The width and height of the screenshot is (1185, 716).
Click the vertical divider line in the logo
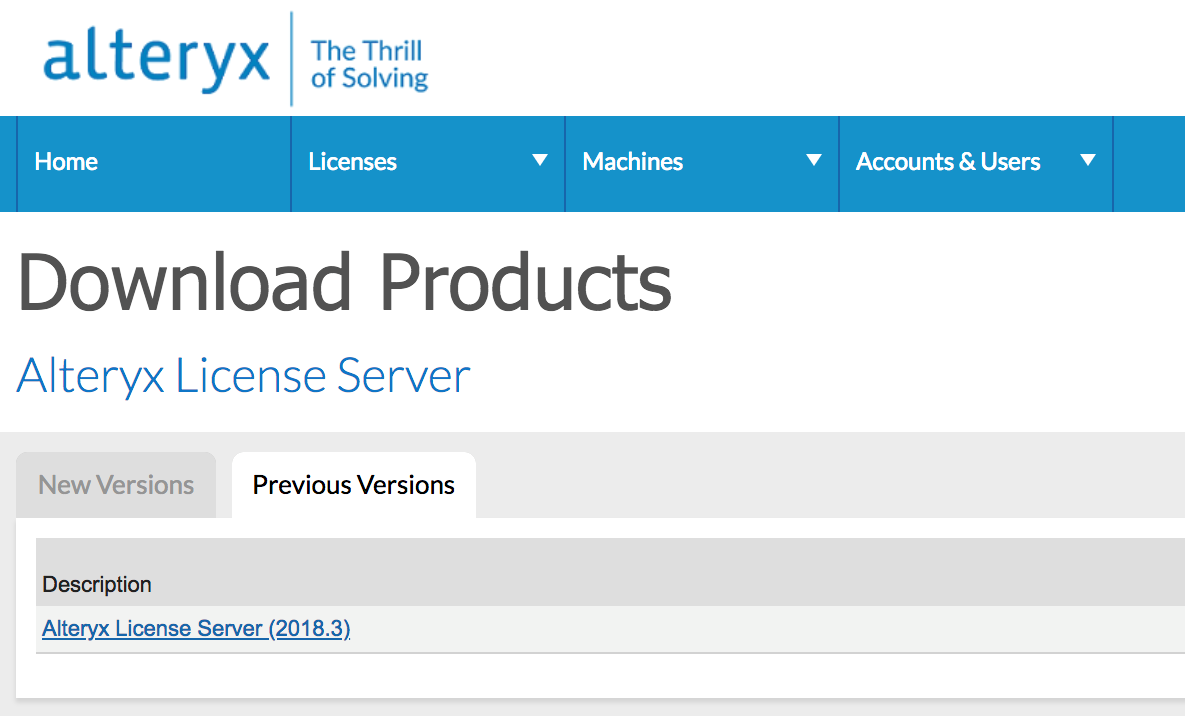pyautogui.click(x=291, y=59)
